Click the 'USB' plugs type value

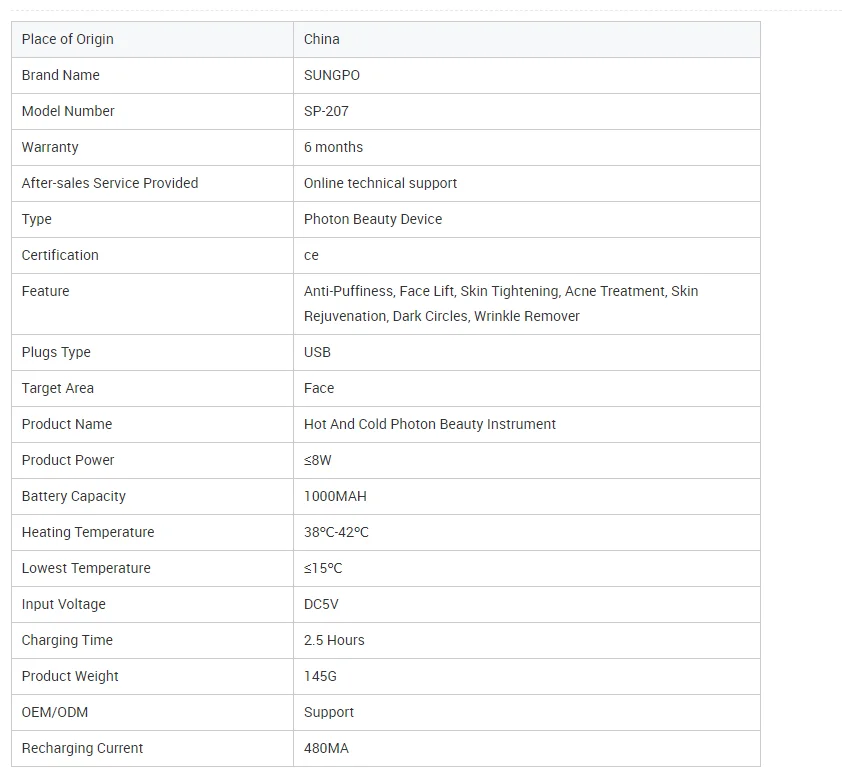[317, 352]
